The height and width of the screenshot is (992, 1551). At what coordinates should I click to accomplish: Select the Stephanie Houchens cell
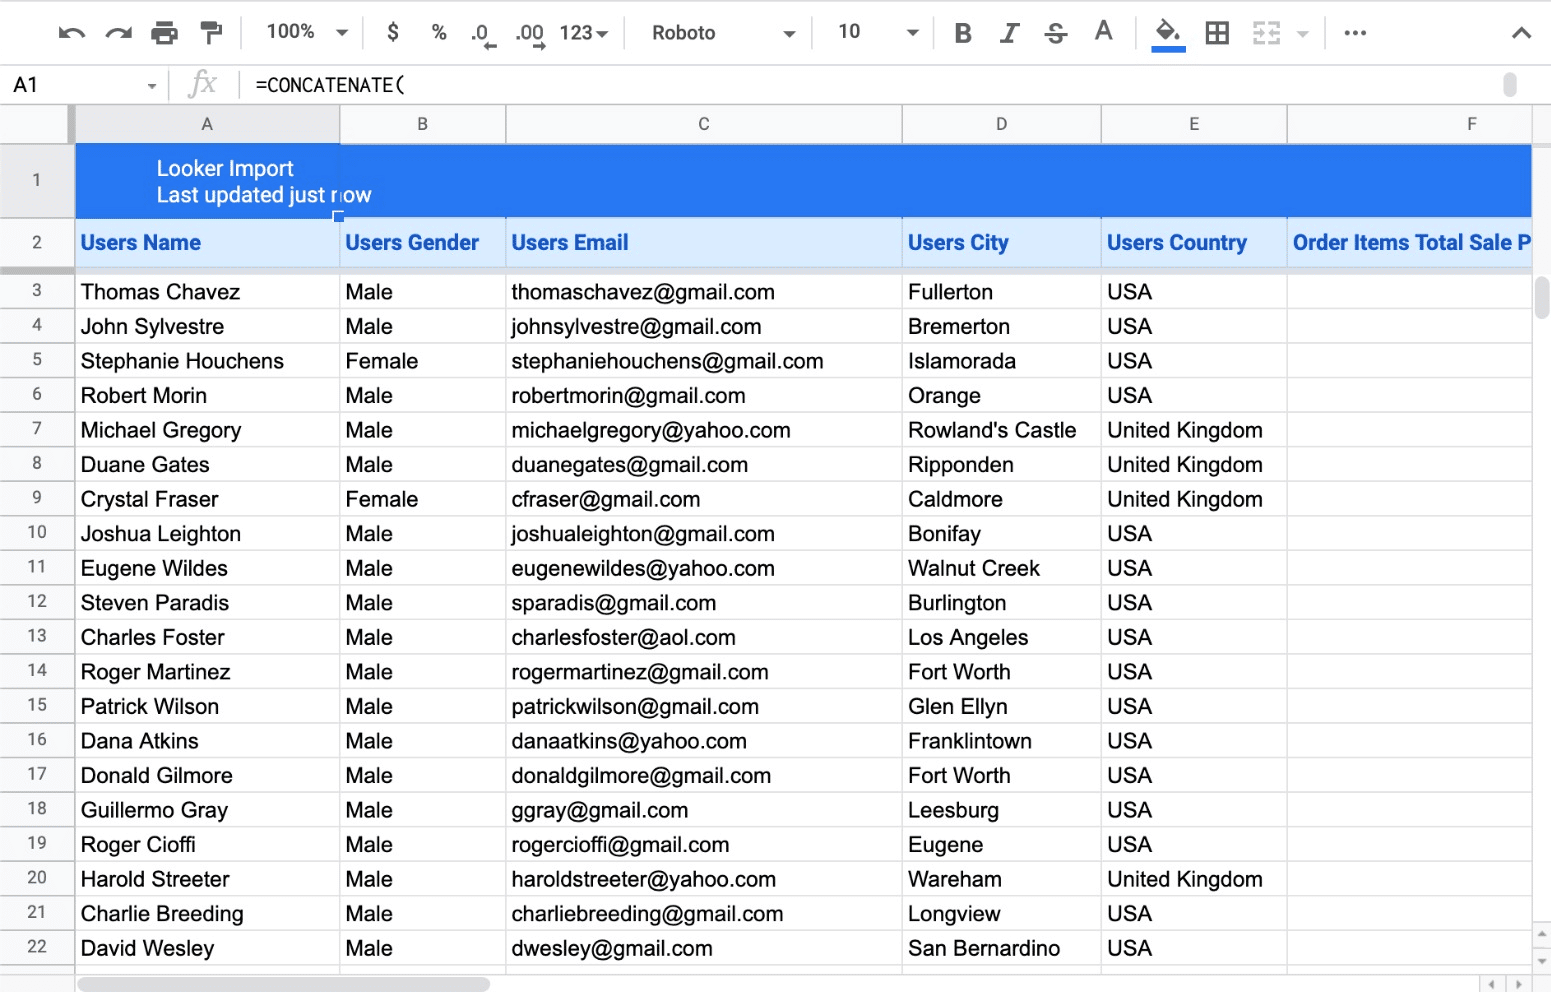tap(207, 361)
